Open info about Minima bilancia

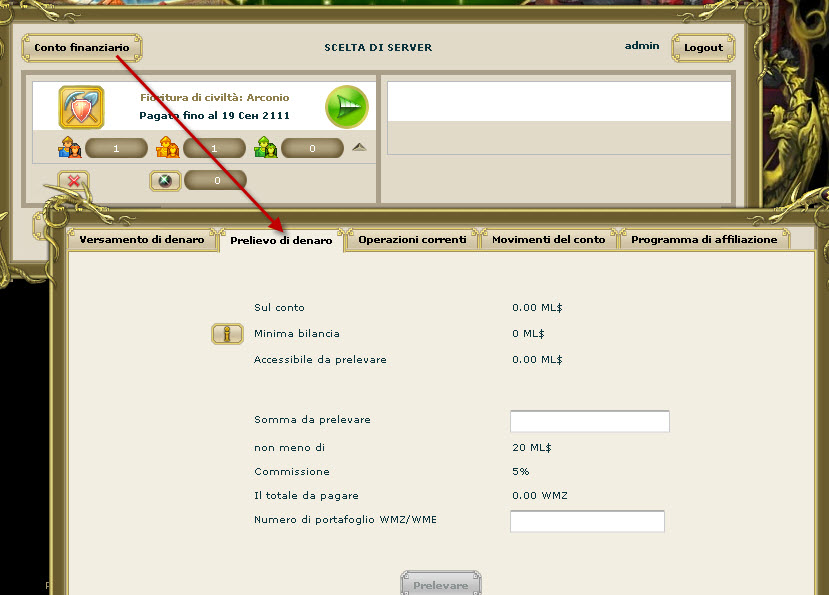click(x=227, y=334)
